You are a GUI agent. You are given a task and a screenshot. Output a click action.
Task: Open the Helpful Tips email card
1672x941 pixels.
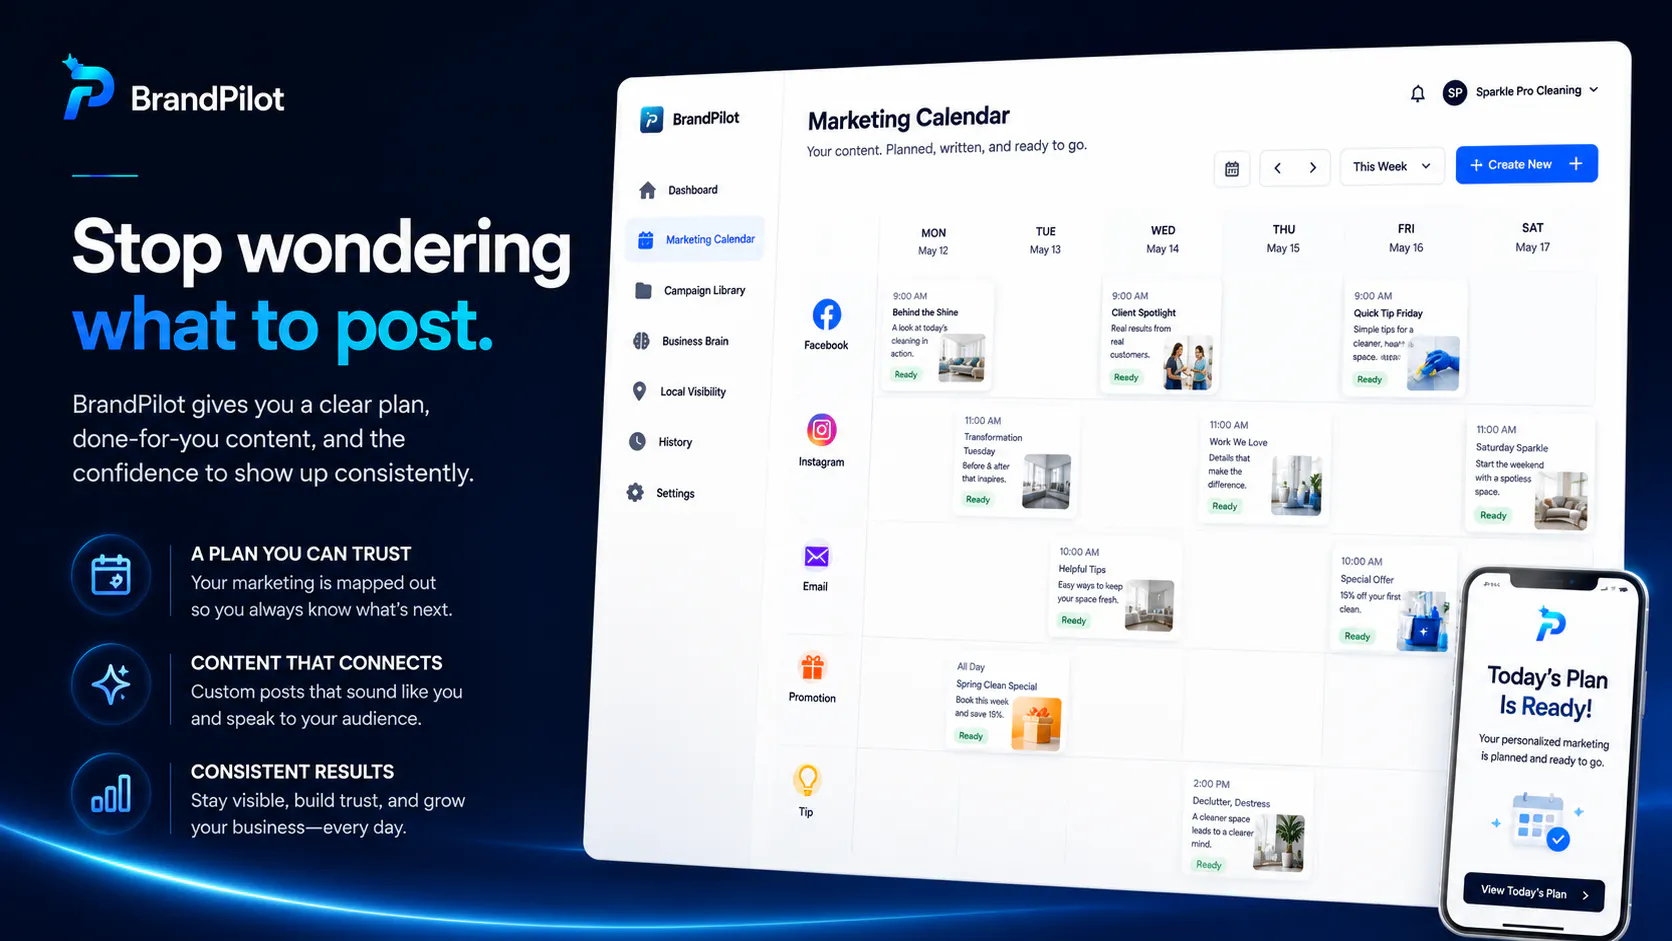point(1115,588)
